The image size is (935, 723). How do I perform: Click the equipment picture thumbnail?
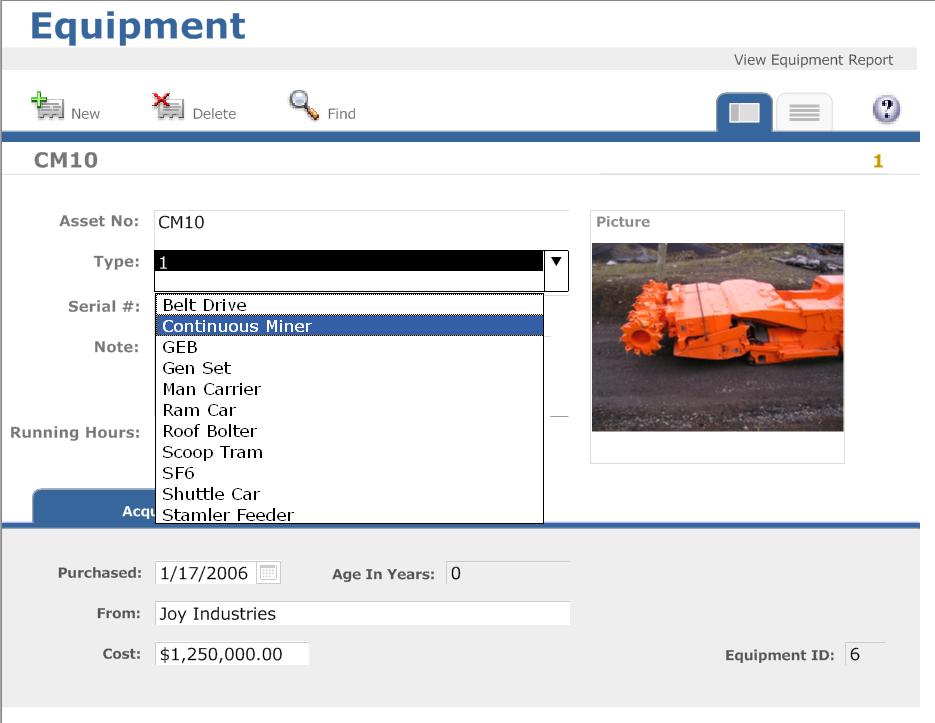click(x=717, y=337)
